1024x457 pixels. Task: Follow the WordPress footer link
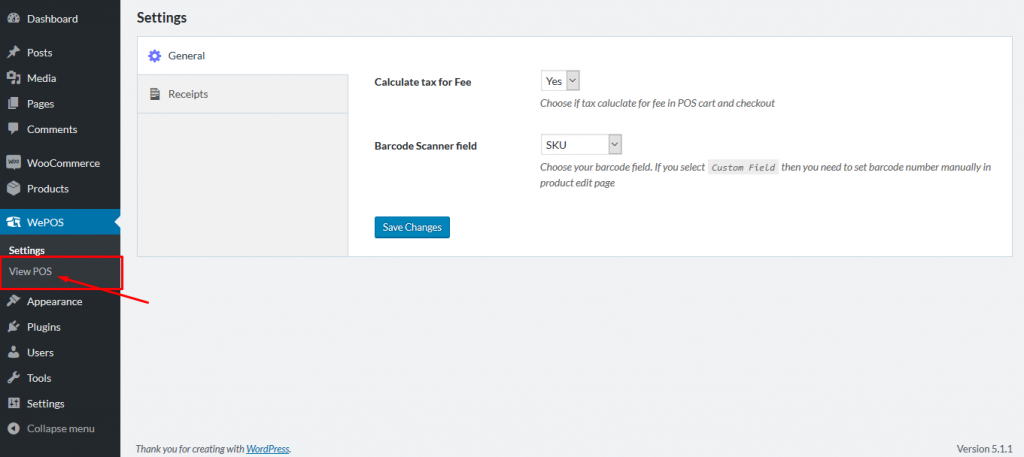click(x=268, y=449)
